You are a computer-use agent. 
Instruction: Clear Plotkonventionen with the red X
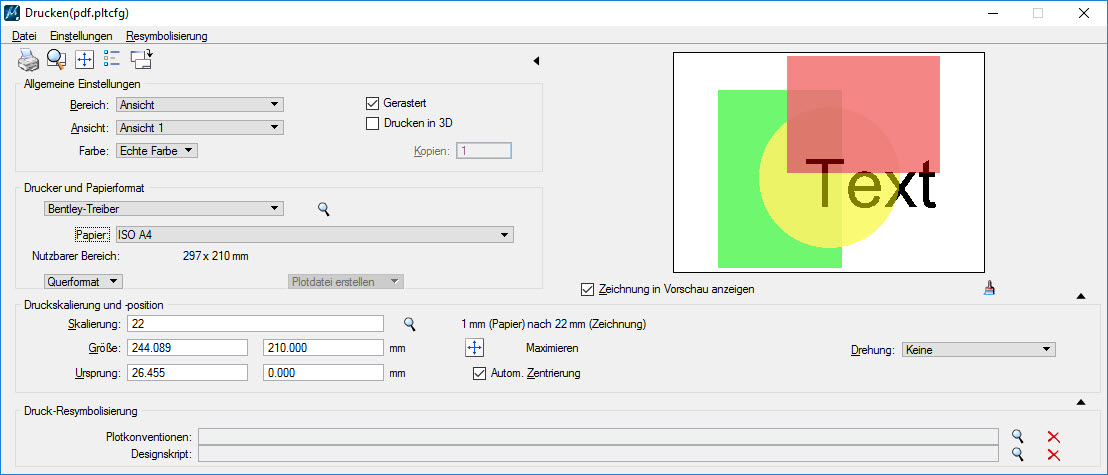click(1054, 438)
